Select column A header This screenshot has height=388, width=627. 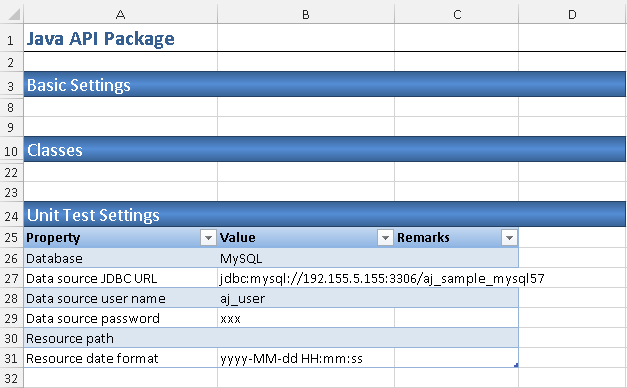tap(120, 14)
